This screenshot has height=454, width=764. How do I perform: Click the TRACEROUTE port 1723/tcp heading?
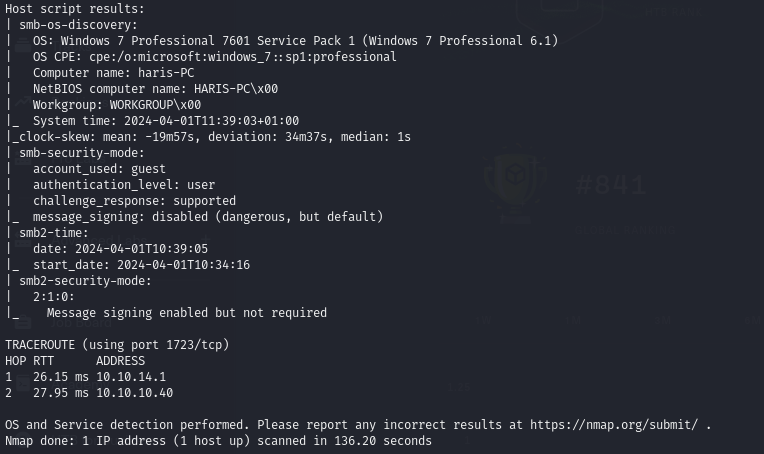point(117,345)
